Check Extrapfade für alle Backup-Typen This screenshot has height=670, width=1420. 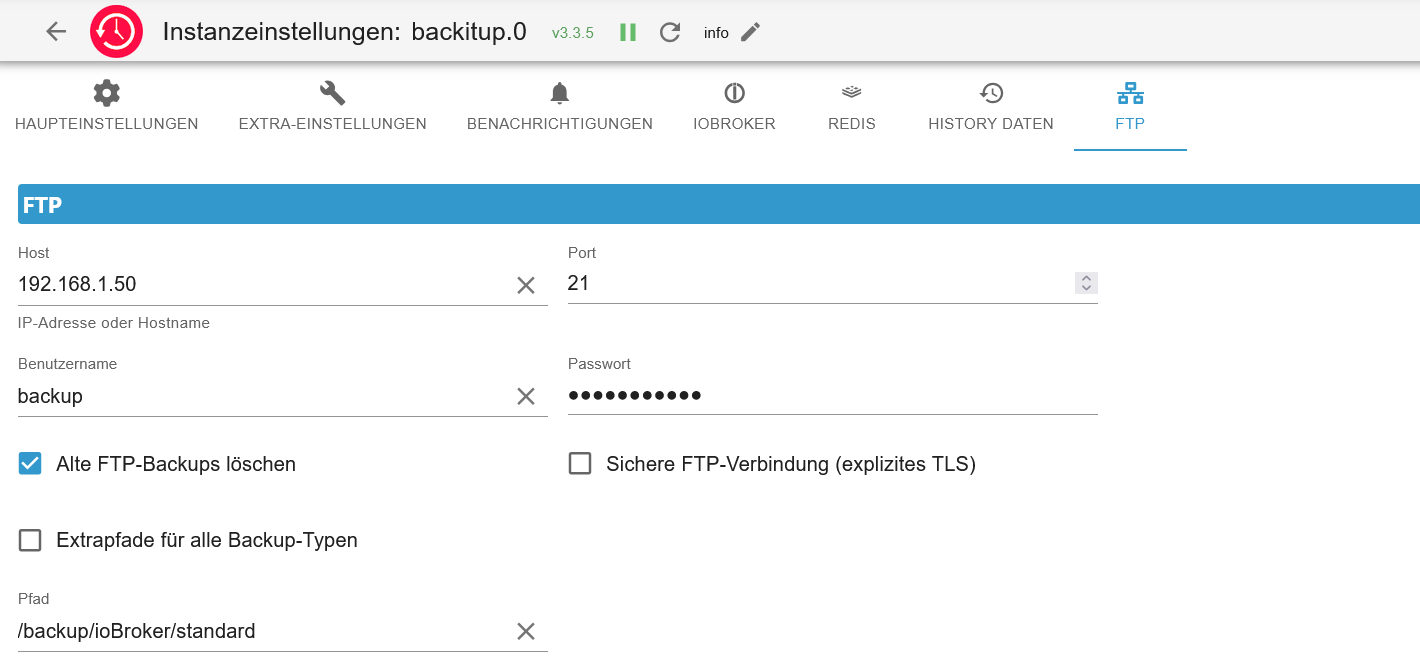(x=30, y=540)
